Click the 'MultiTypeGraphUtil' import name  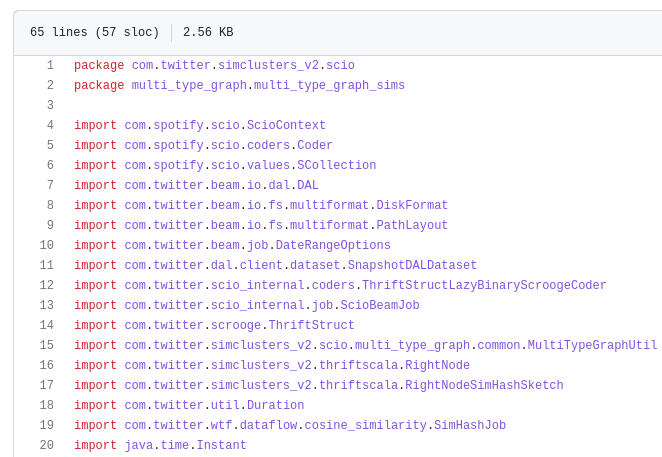click(592, 345)
